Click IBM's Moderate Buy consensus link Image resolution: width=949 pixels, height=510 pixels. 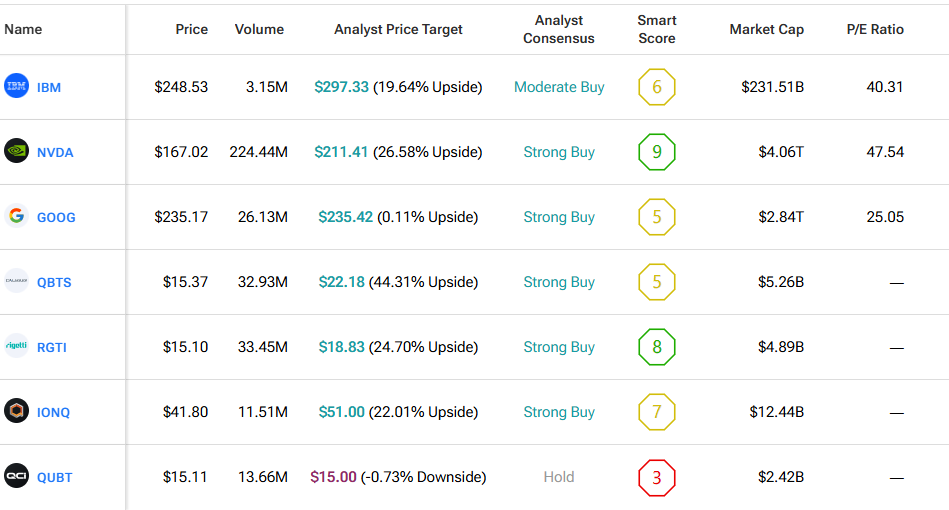pyautogui.click(x=559, y=87)
